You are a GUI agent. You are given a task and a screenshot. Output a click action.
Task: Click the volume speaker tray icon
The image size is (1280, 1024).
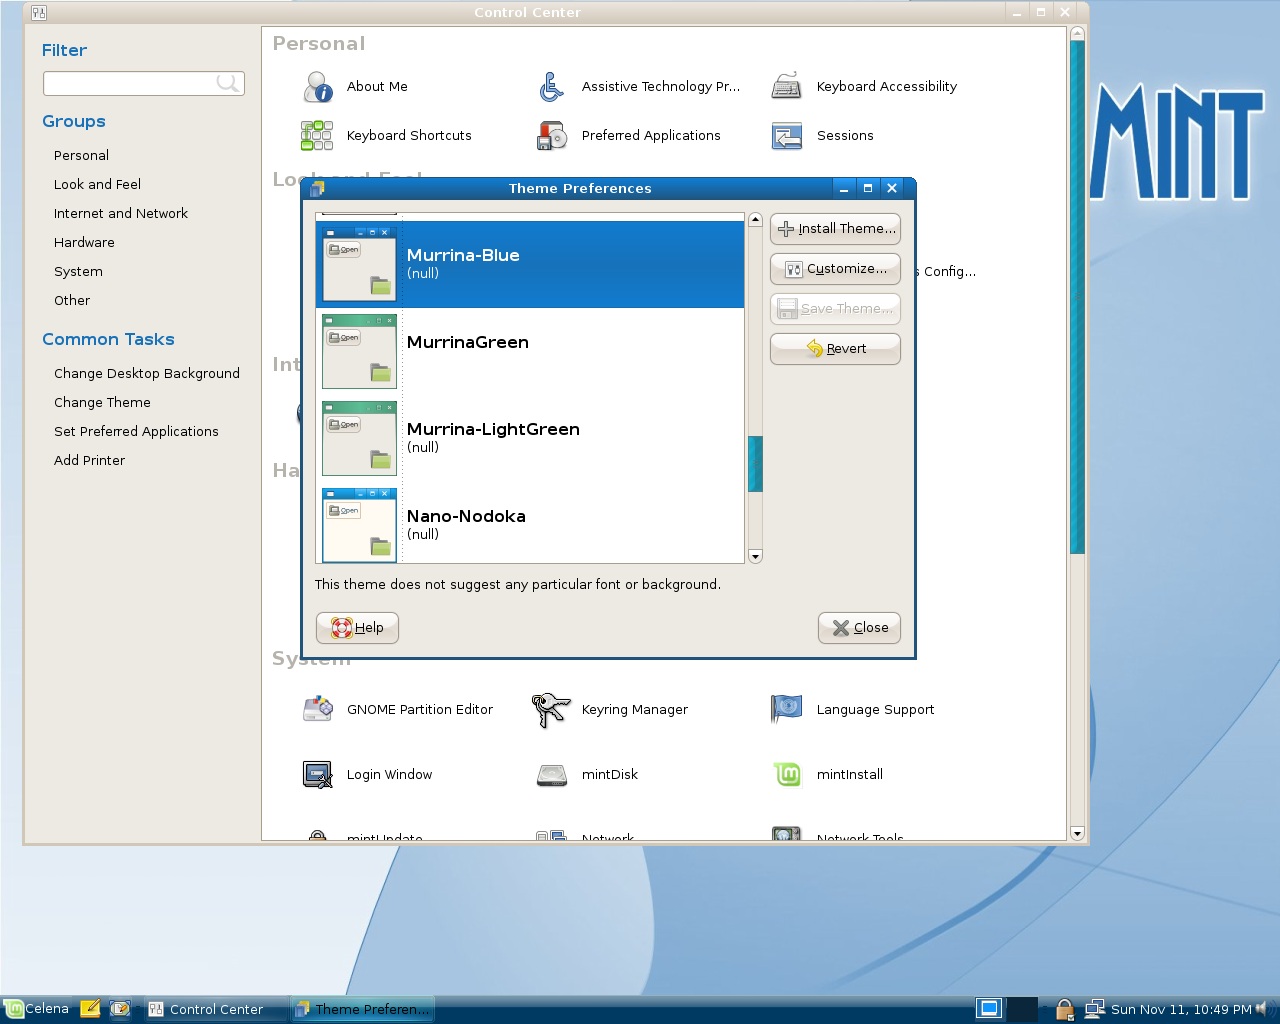coord(1262,1009)
